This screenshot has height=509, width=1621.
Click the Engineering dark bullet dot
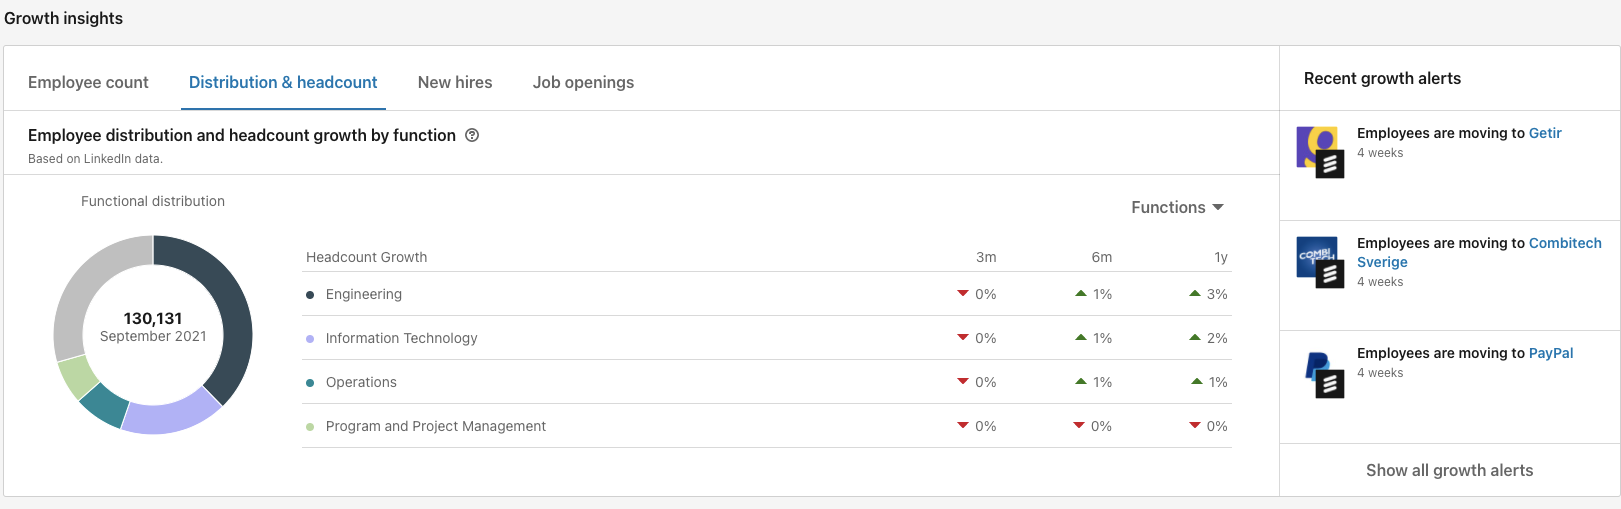coord(310,295)
